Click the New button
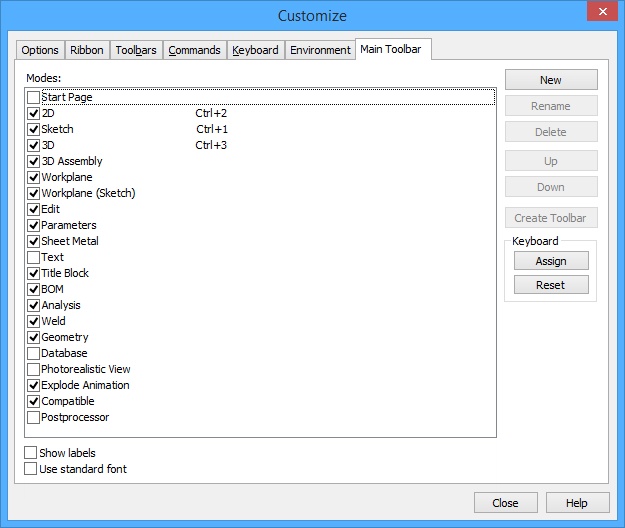The image size is (625, 528). 551,80
